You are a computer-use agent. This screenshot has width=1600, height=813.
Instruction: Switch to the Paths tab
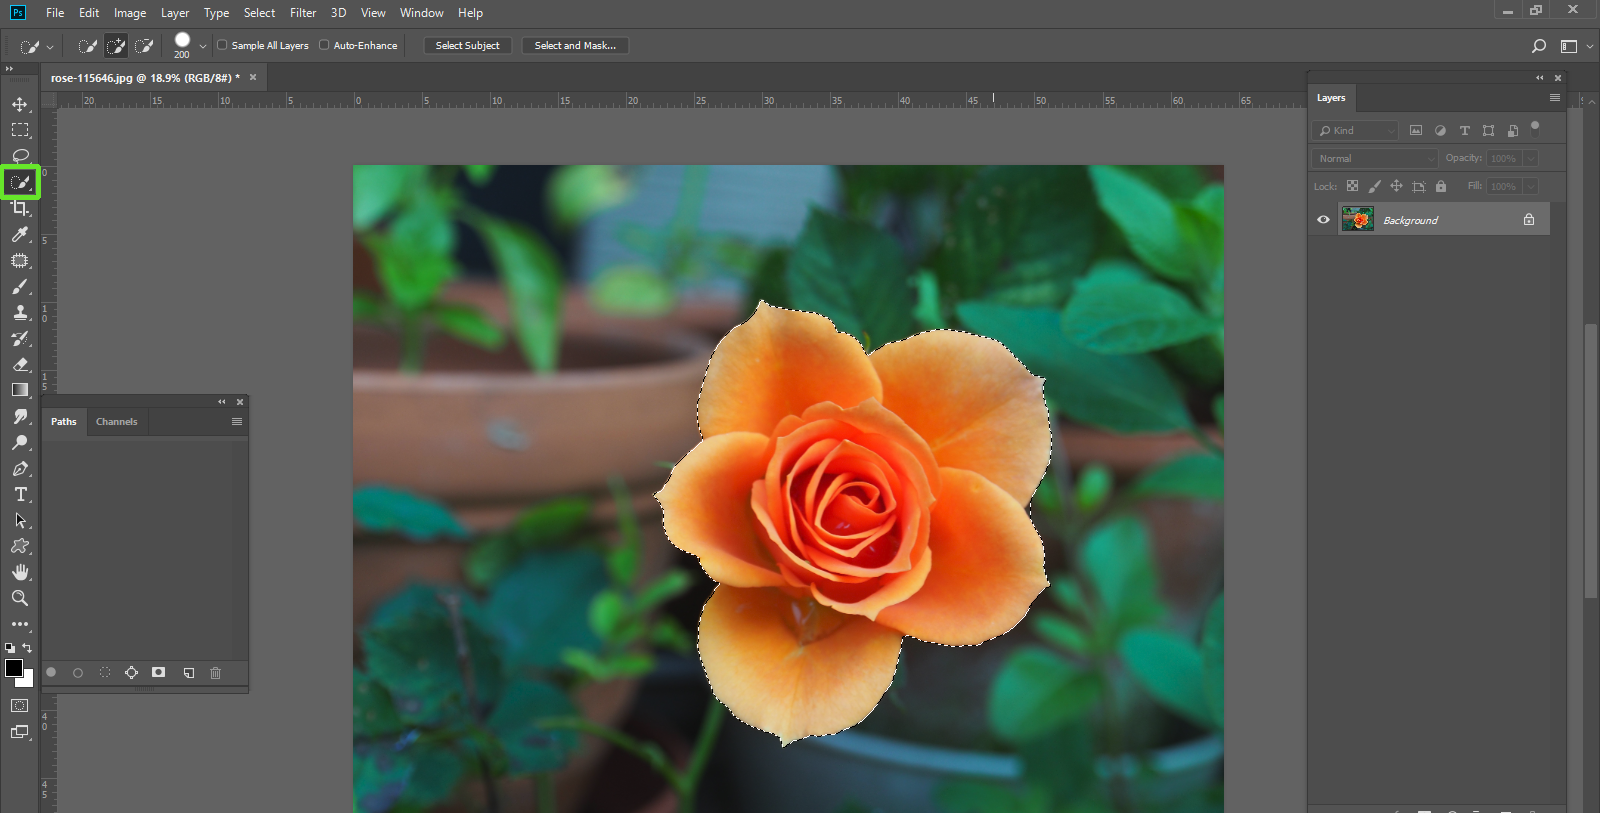point(64,422)
